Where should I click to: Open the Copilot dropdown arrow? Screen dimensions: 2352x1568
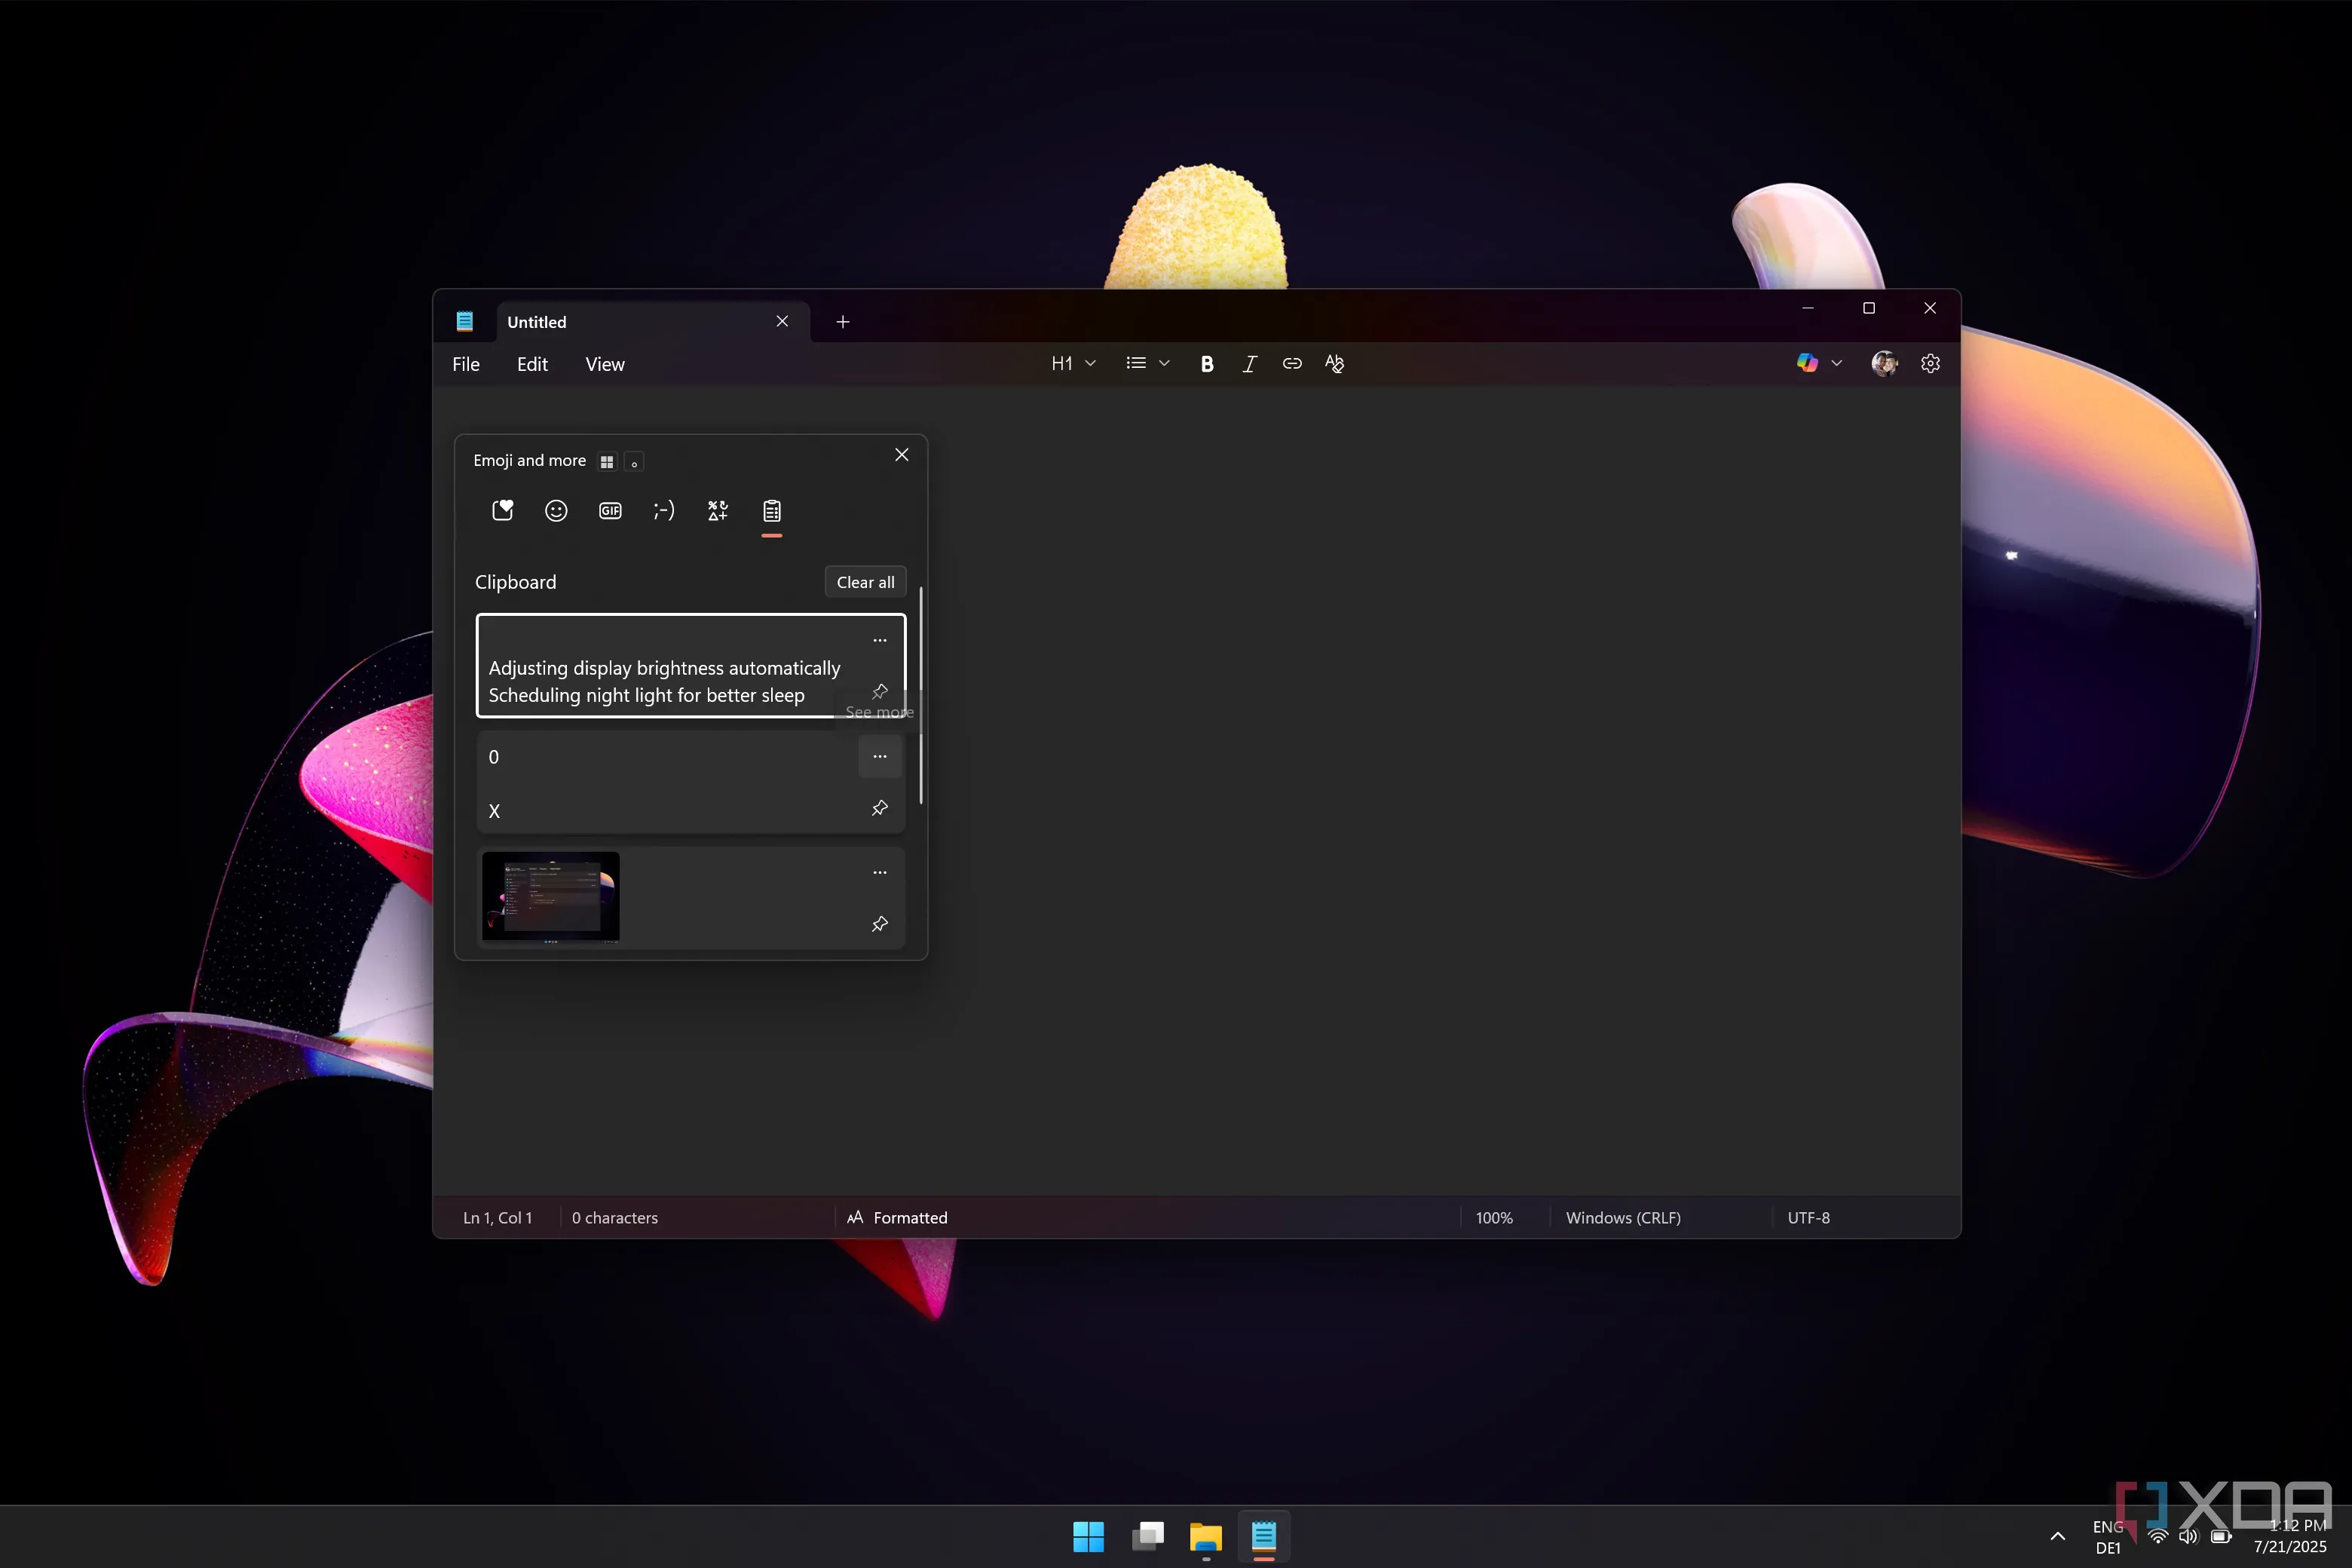coord(1836,363)
